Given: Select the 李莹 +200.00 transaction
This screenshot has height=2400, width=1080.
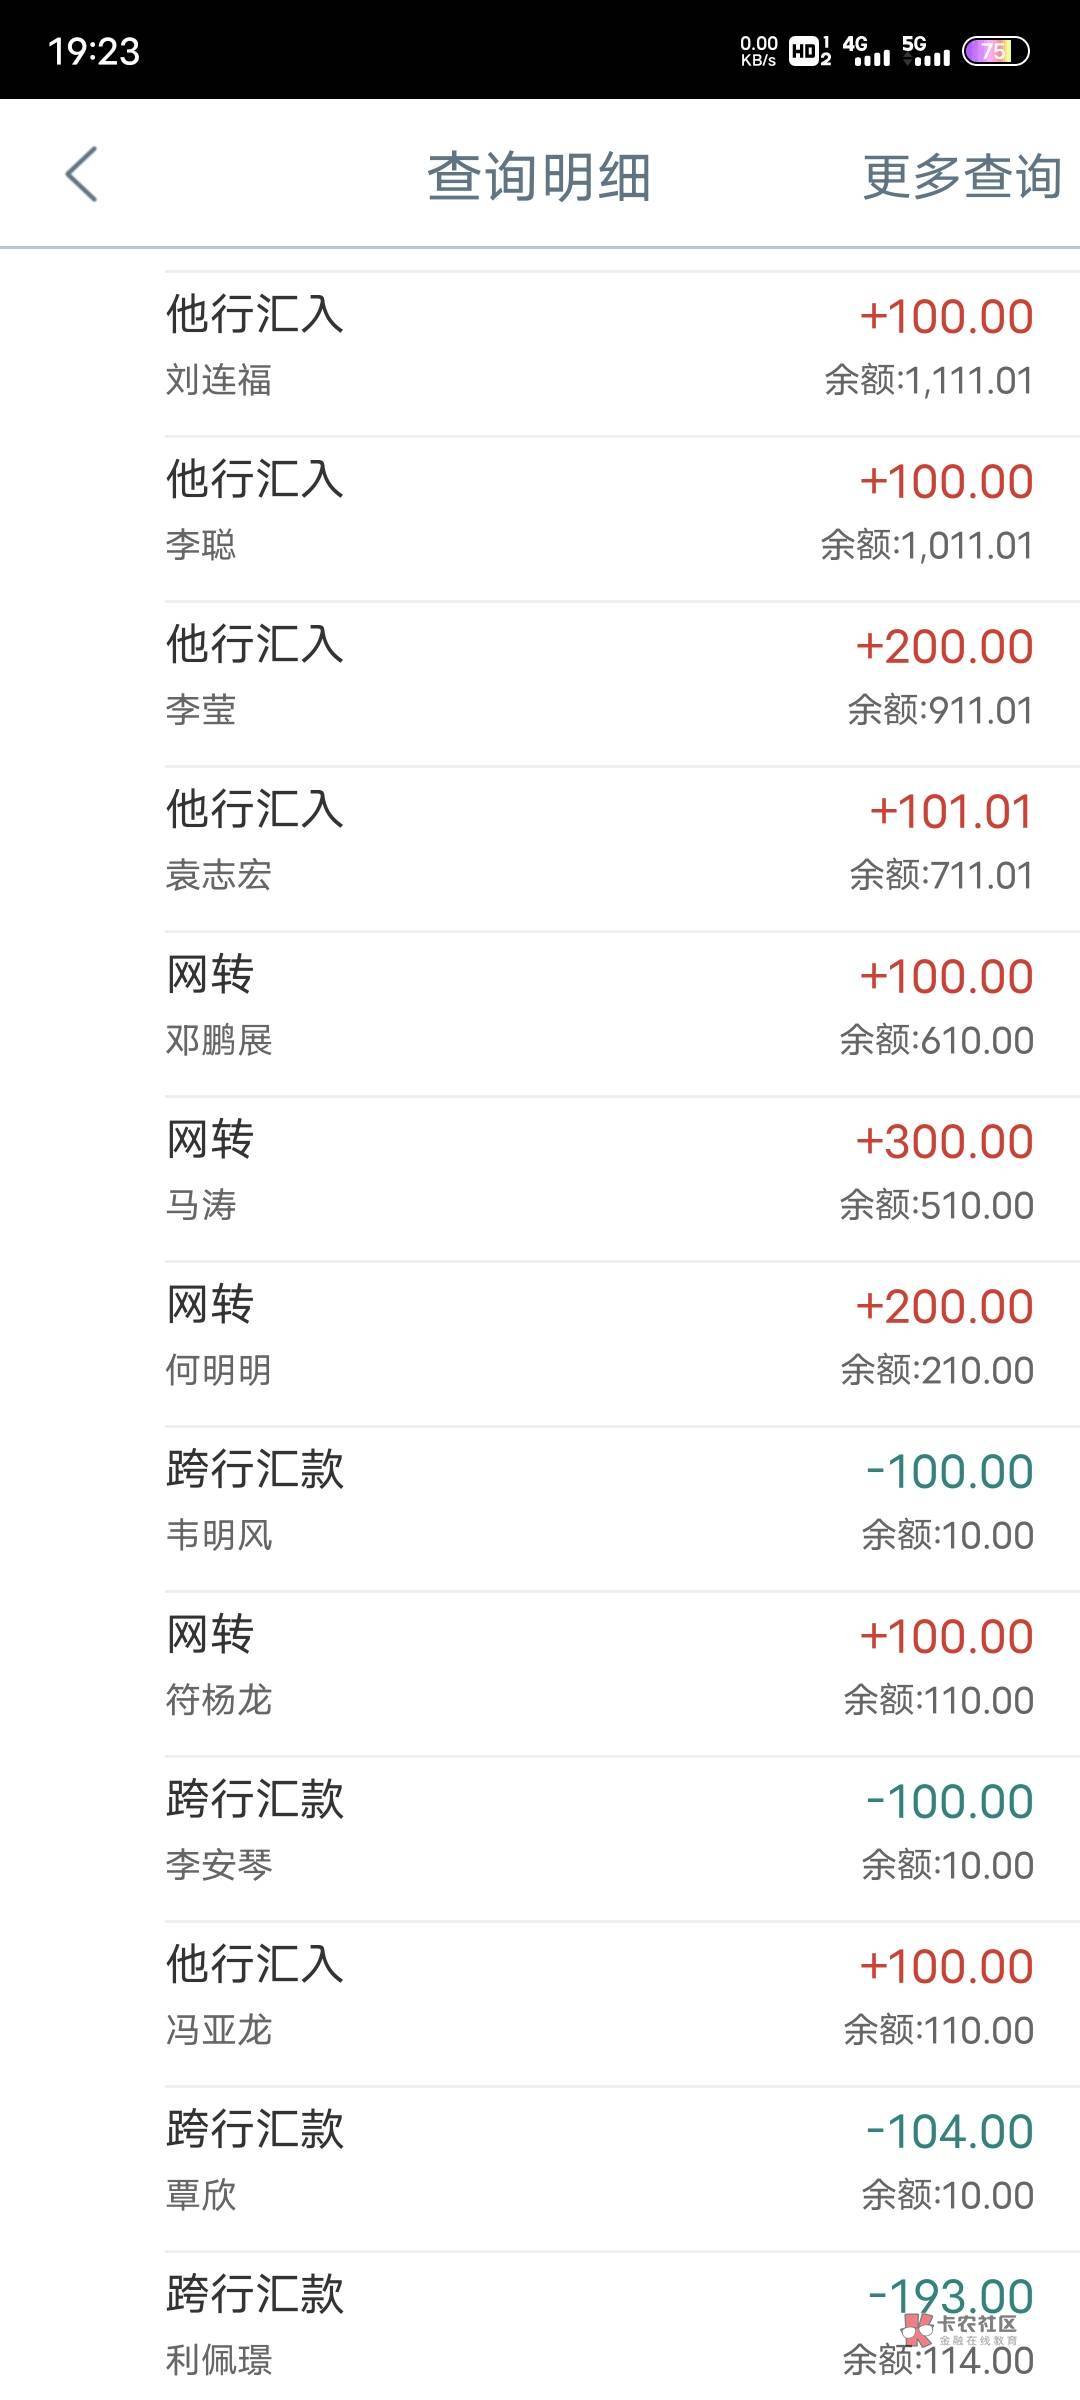Looking at the screenshot, I should [x=600, y=677].
